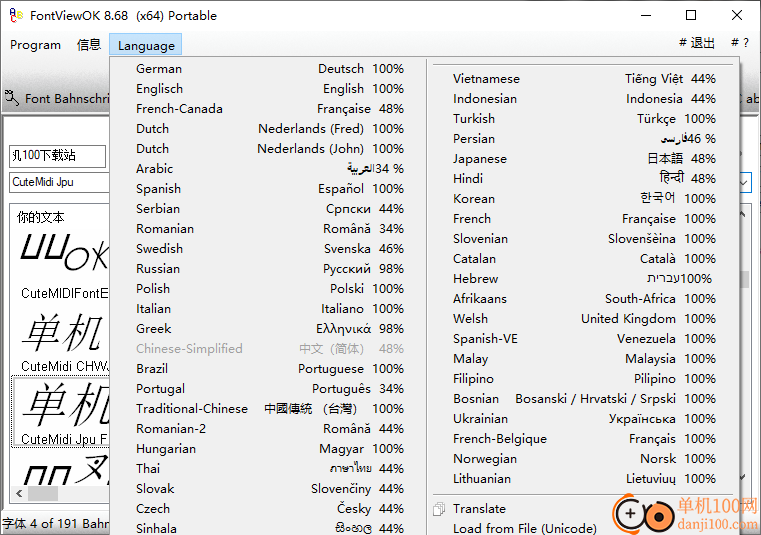Choose Hindi language entry

pyautogui.click(x=584, y=179)
